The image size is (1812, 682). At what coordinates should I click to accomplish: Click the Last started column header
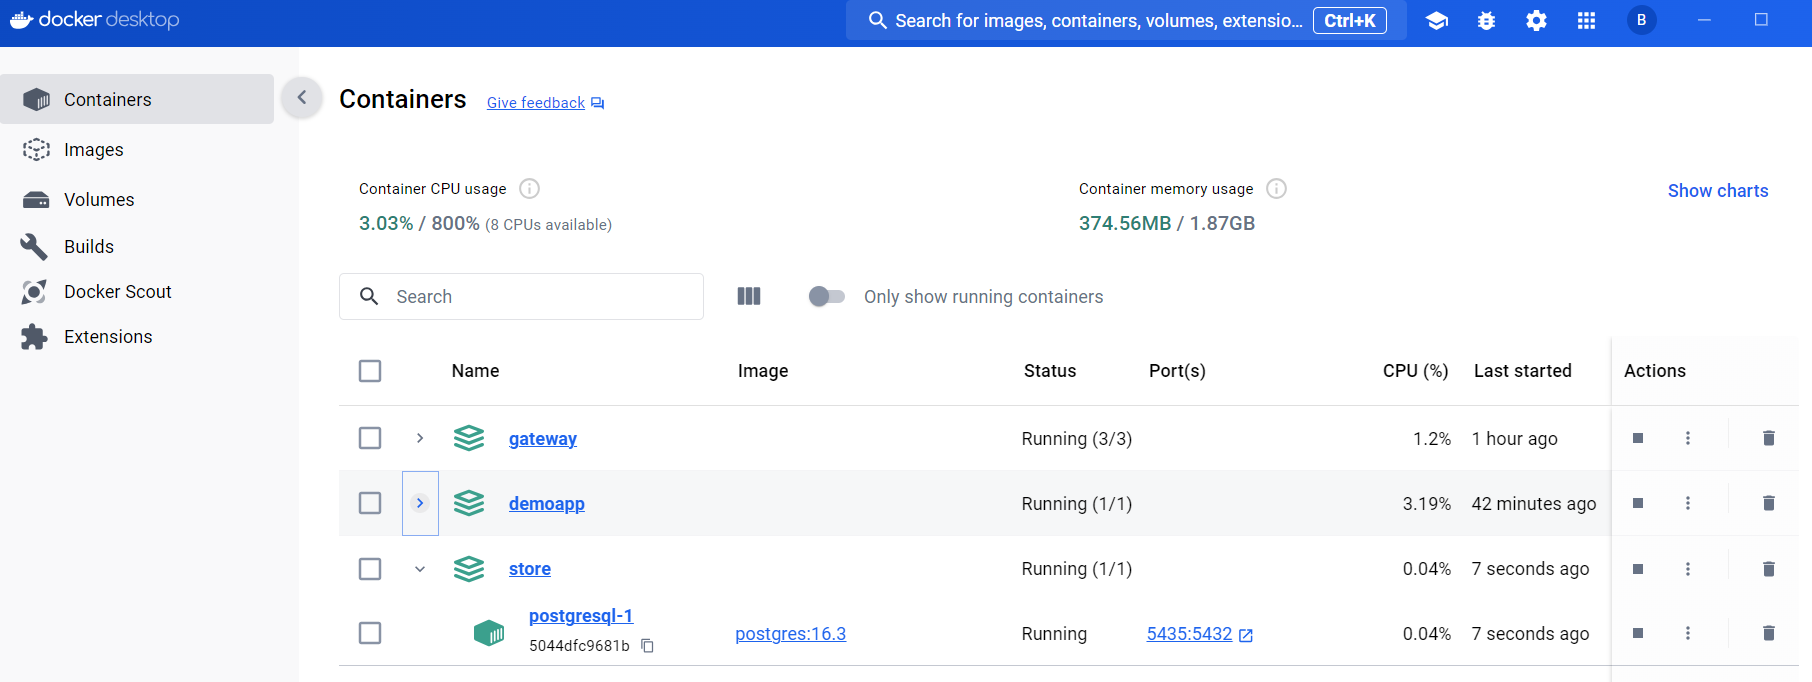(x=1523, y=371)
